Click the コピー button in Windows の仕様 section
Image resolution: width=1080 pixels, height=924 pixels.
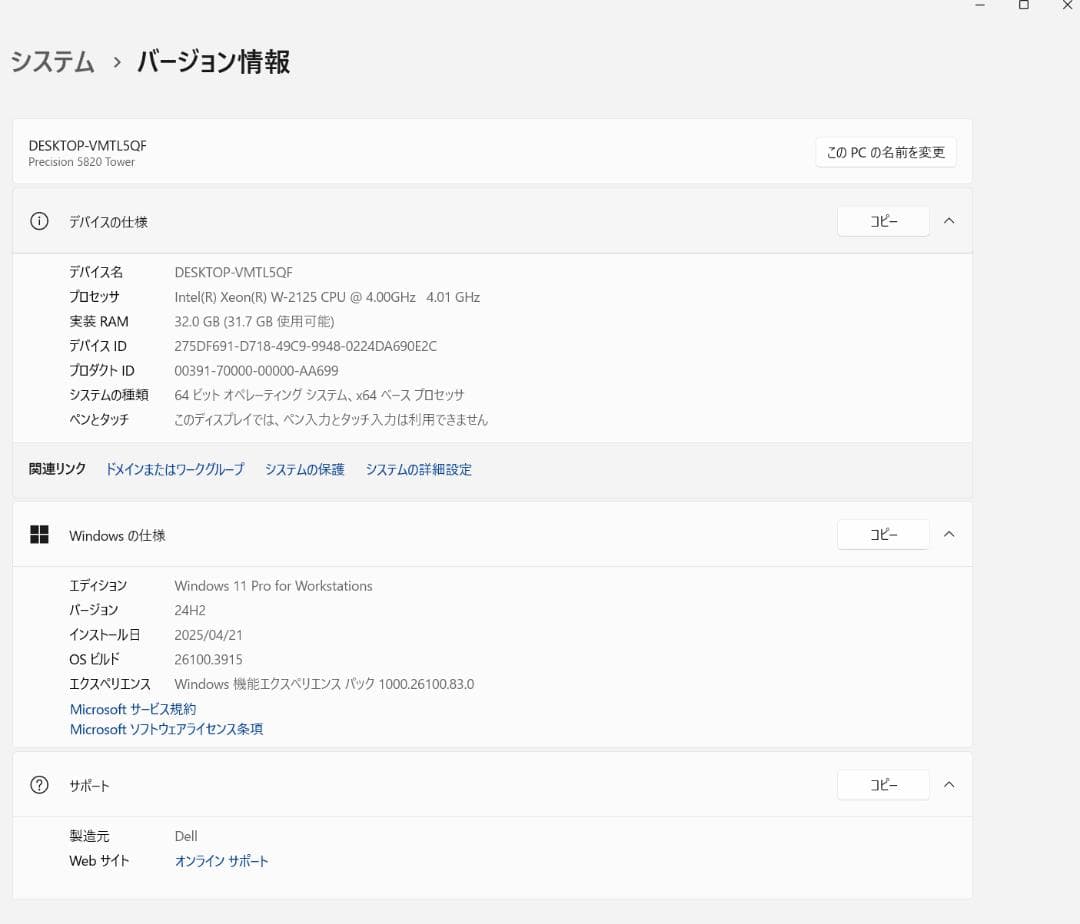(x=883, y=534)
